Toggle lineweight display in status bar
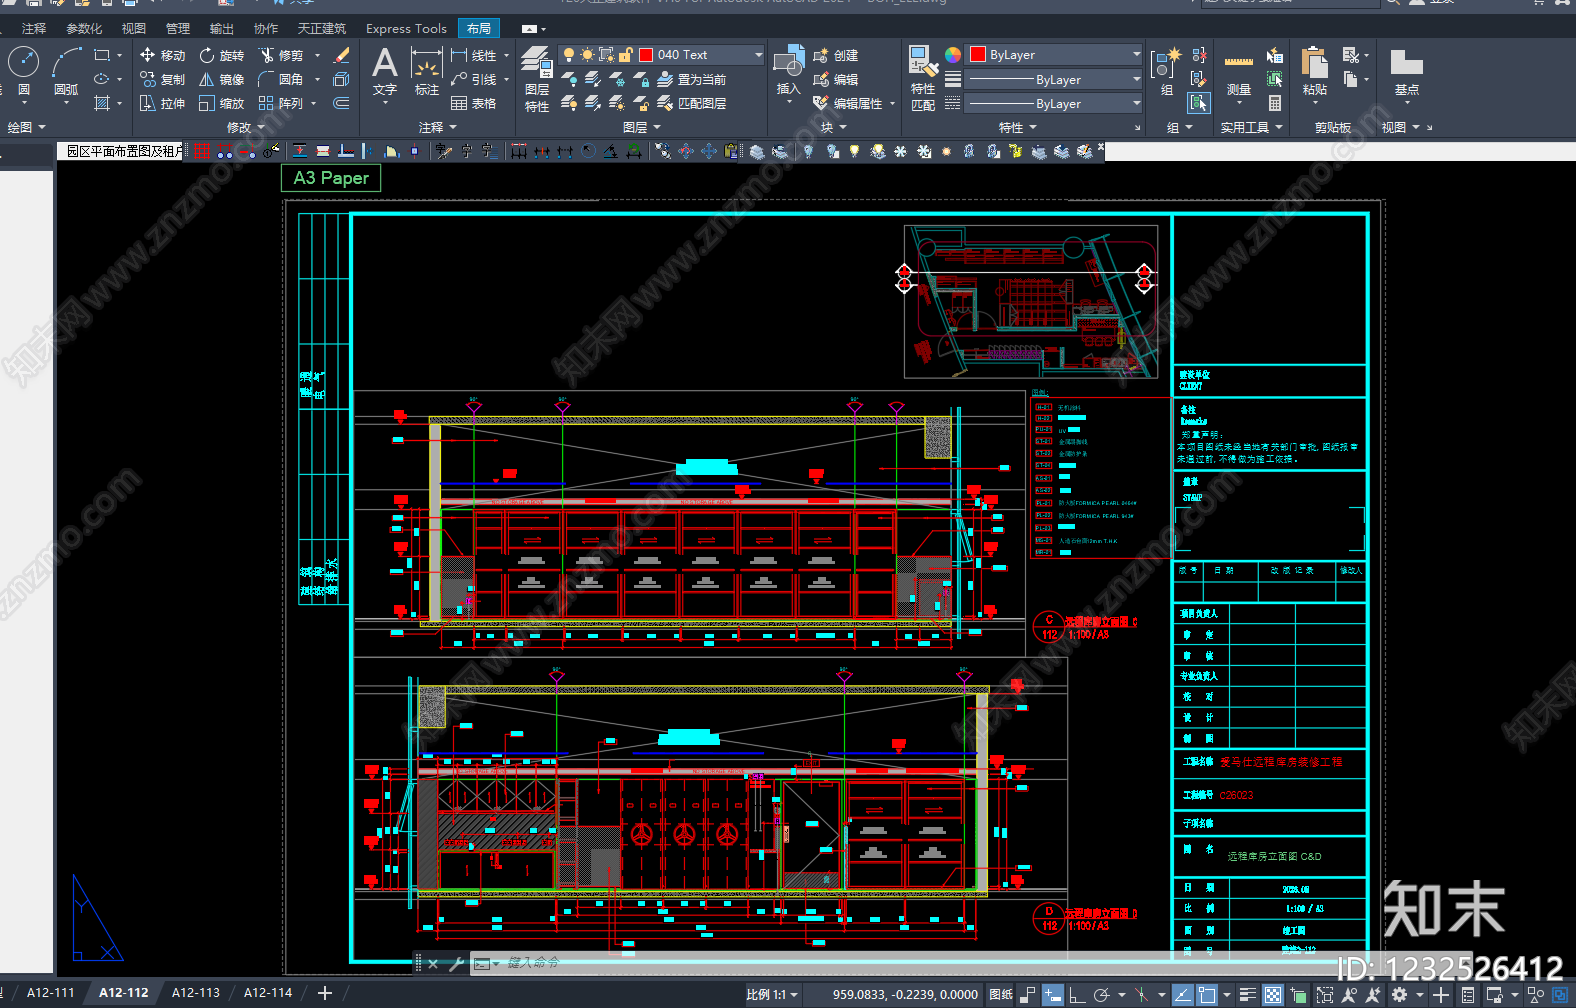This screenshot has width=1576, height=1008. (1247, 995)
